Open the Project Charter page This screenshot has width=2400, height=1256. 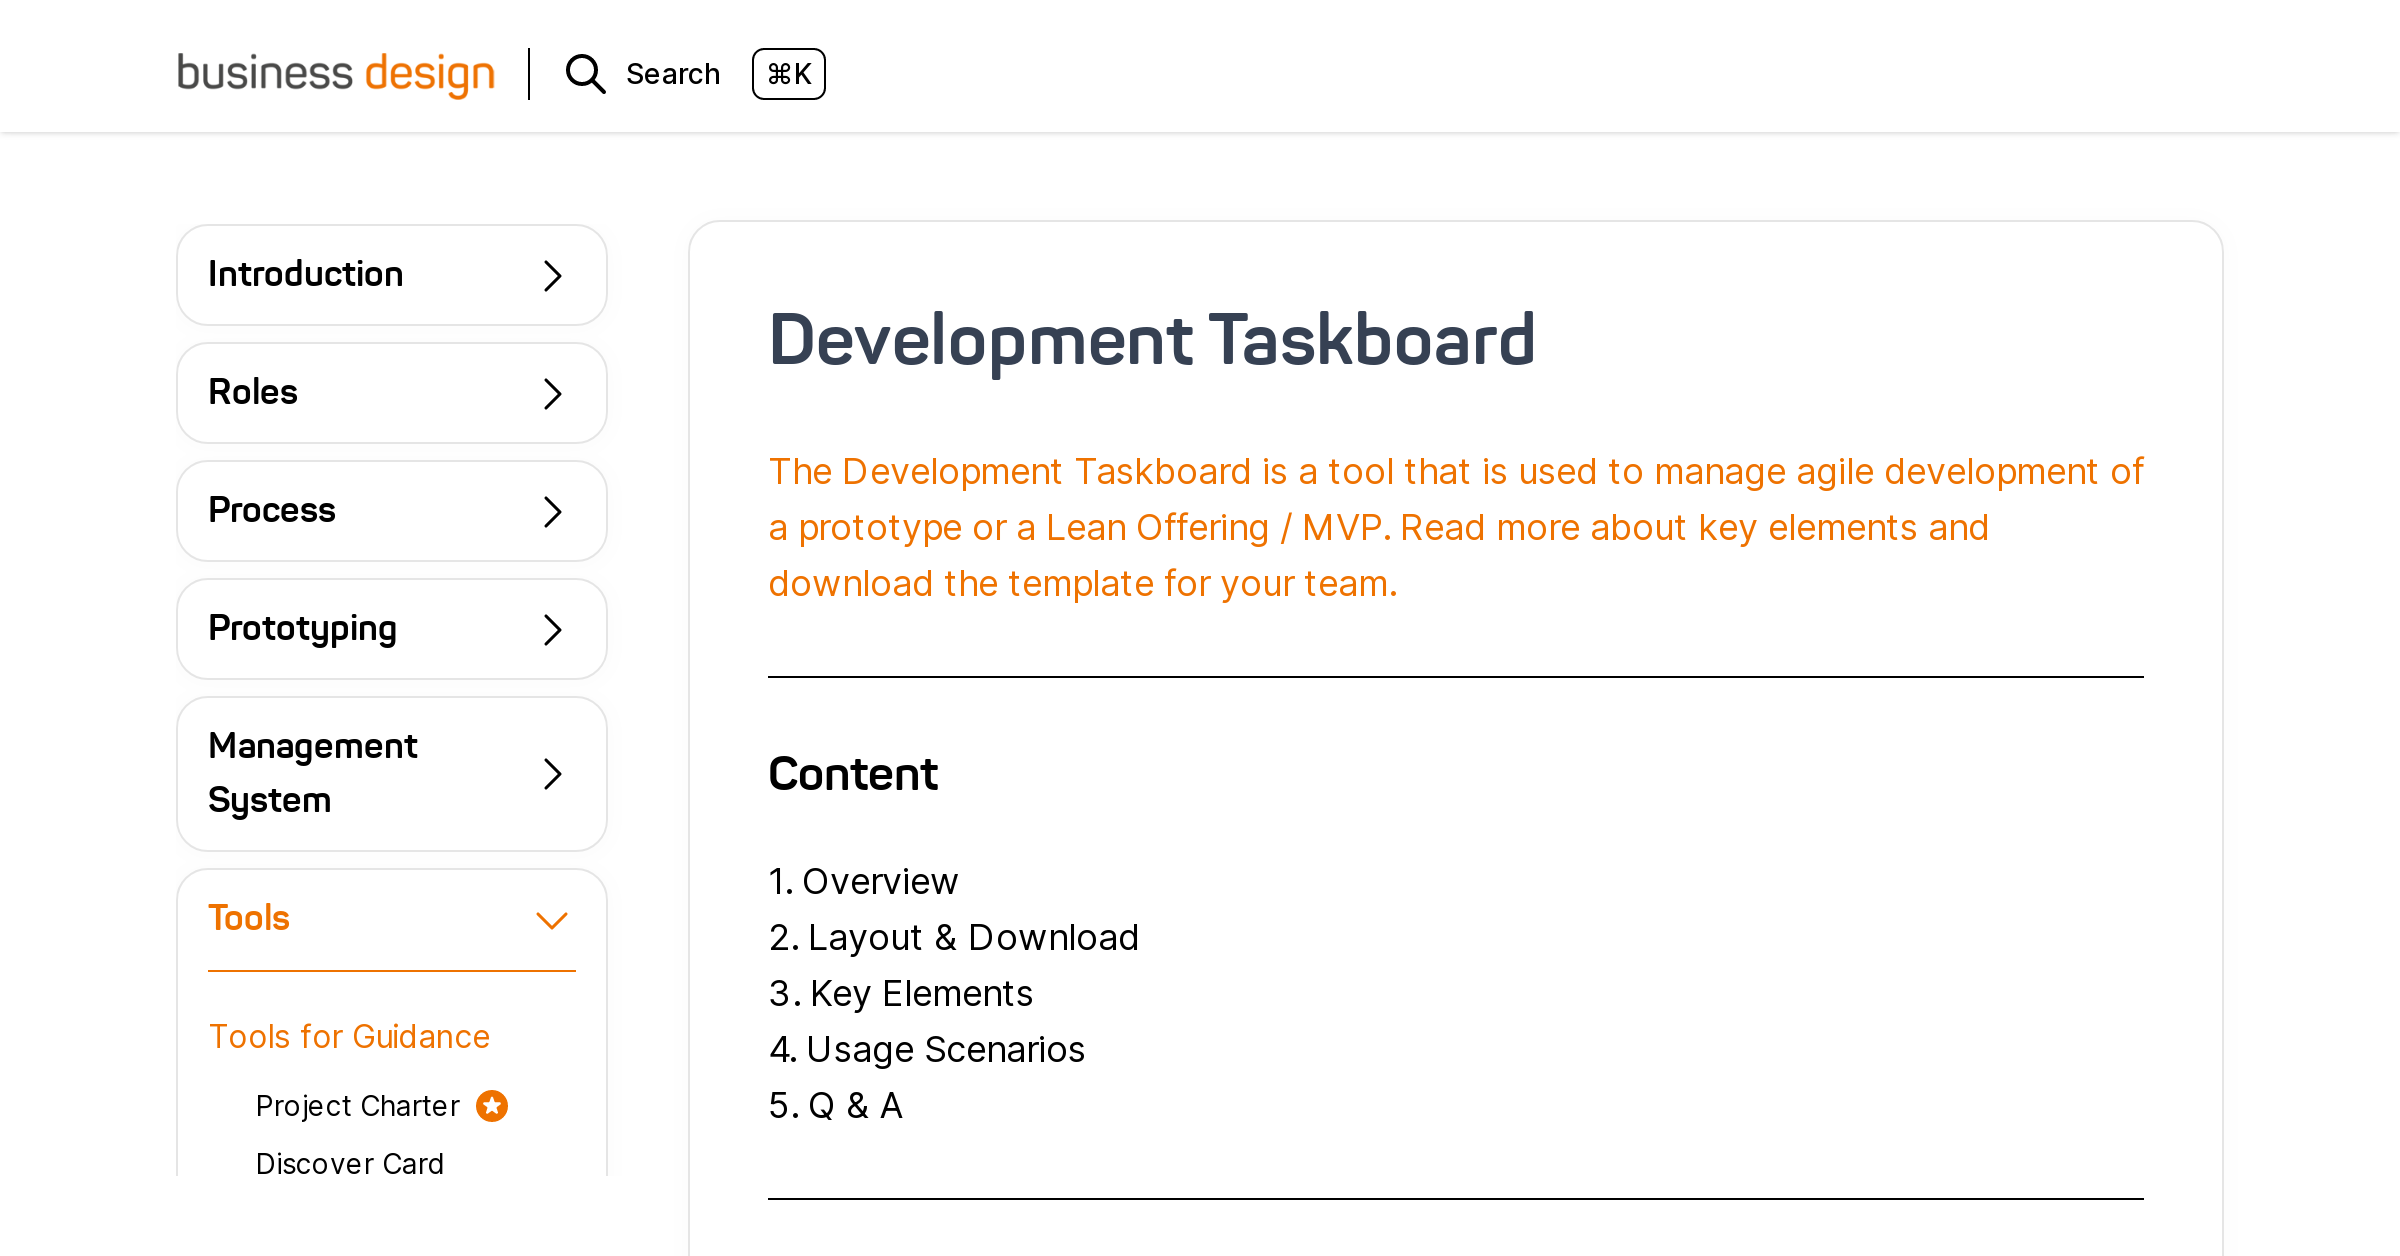click(357, 1105)
